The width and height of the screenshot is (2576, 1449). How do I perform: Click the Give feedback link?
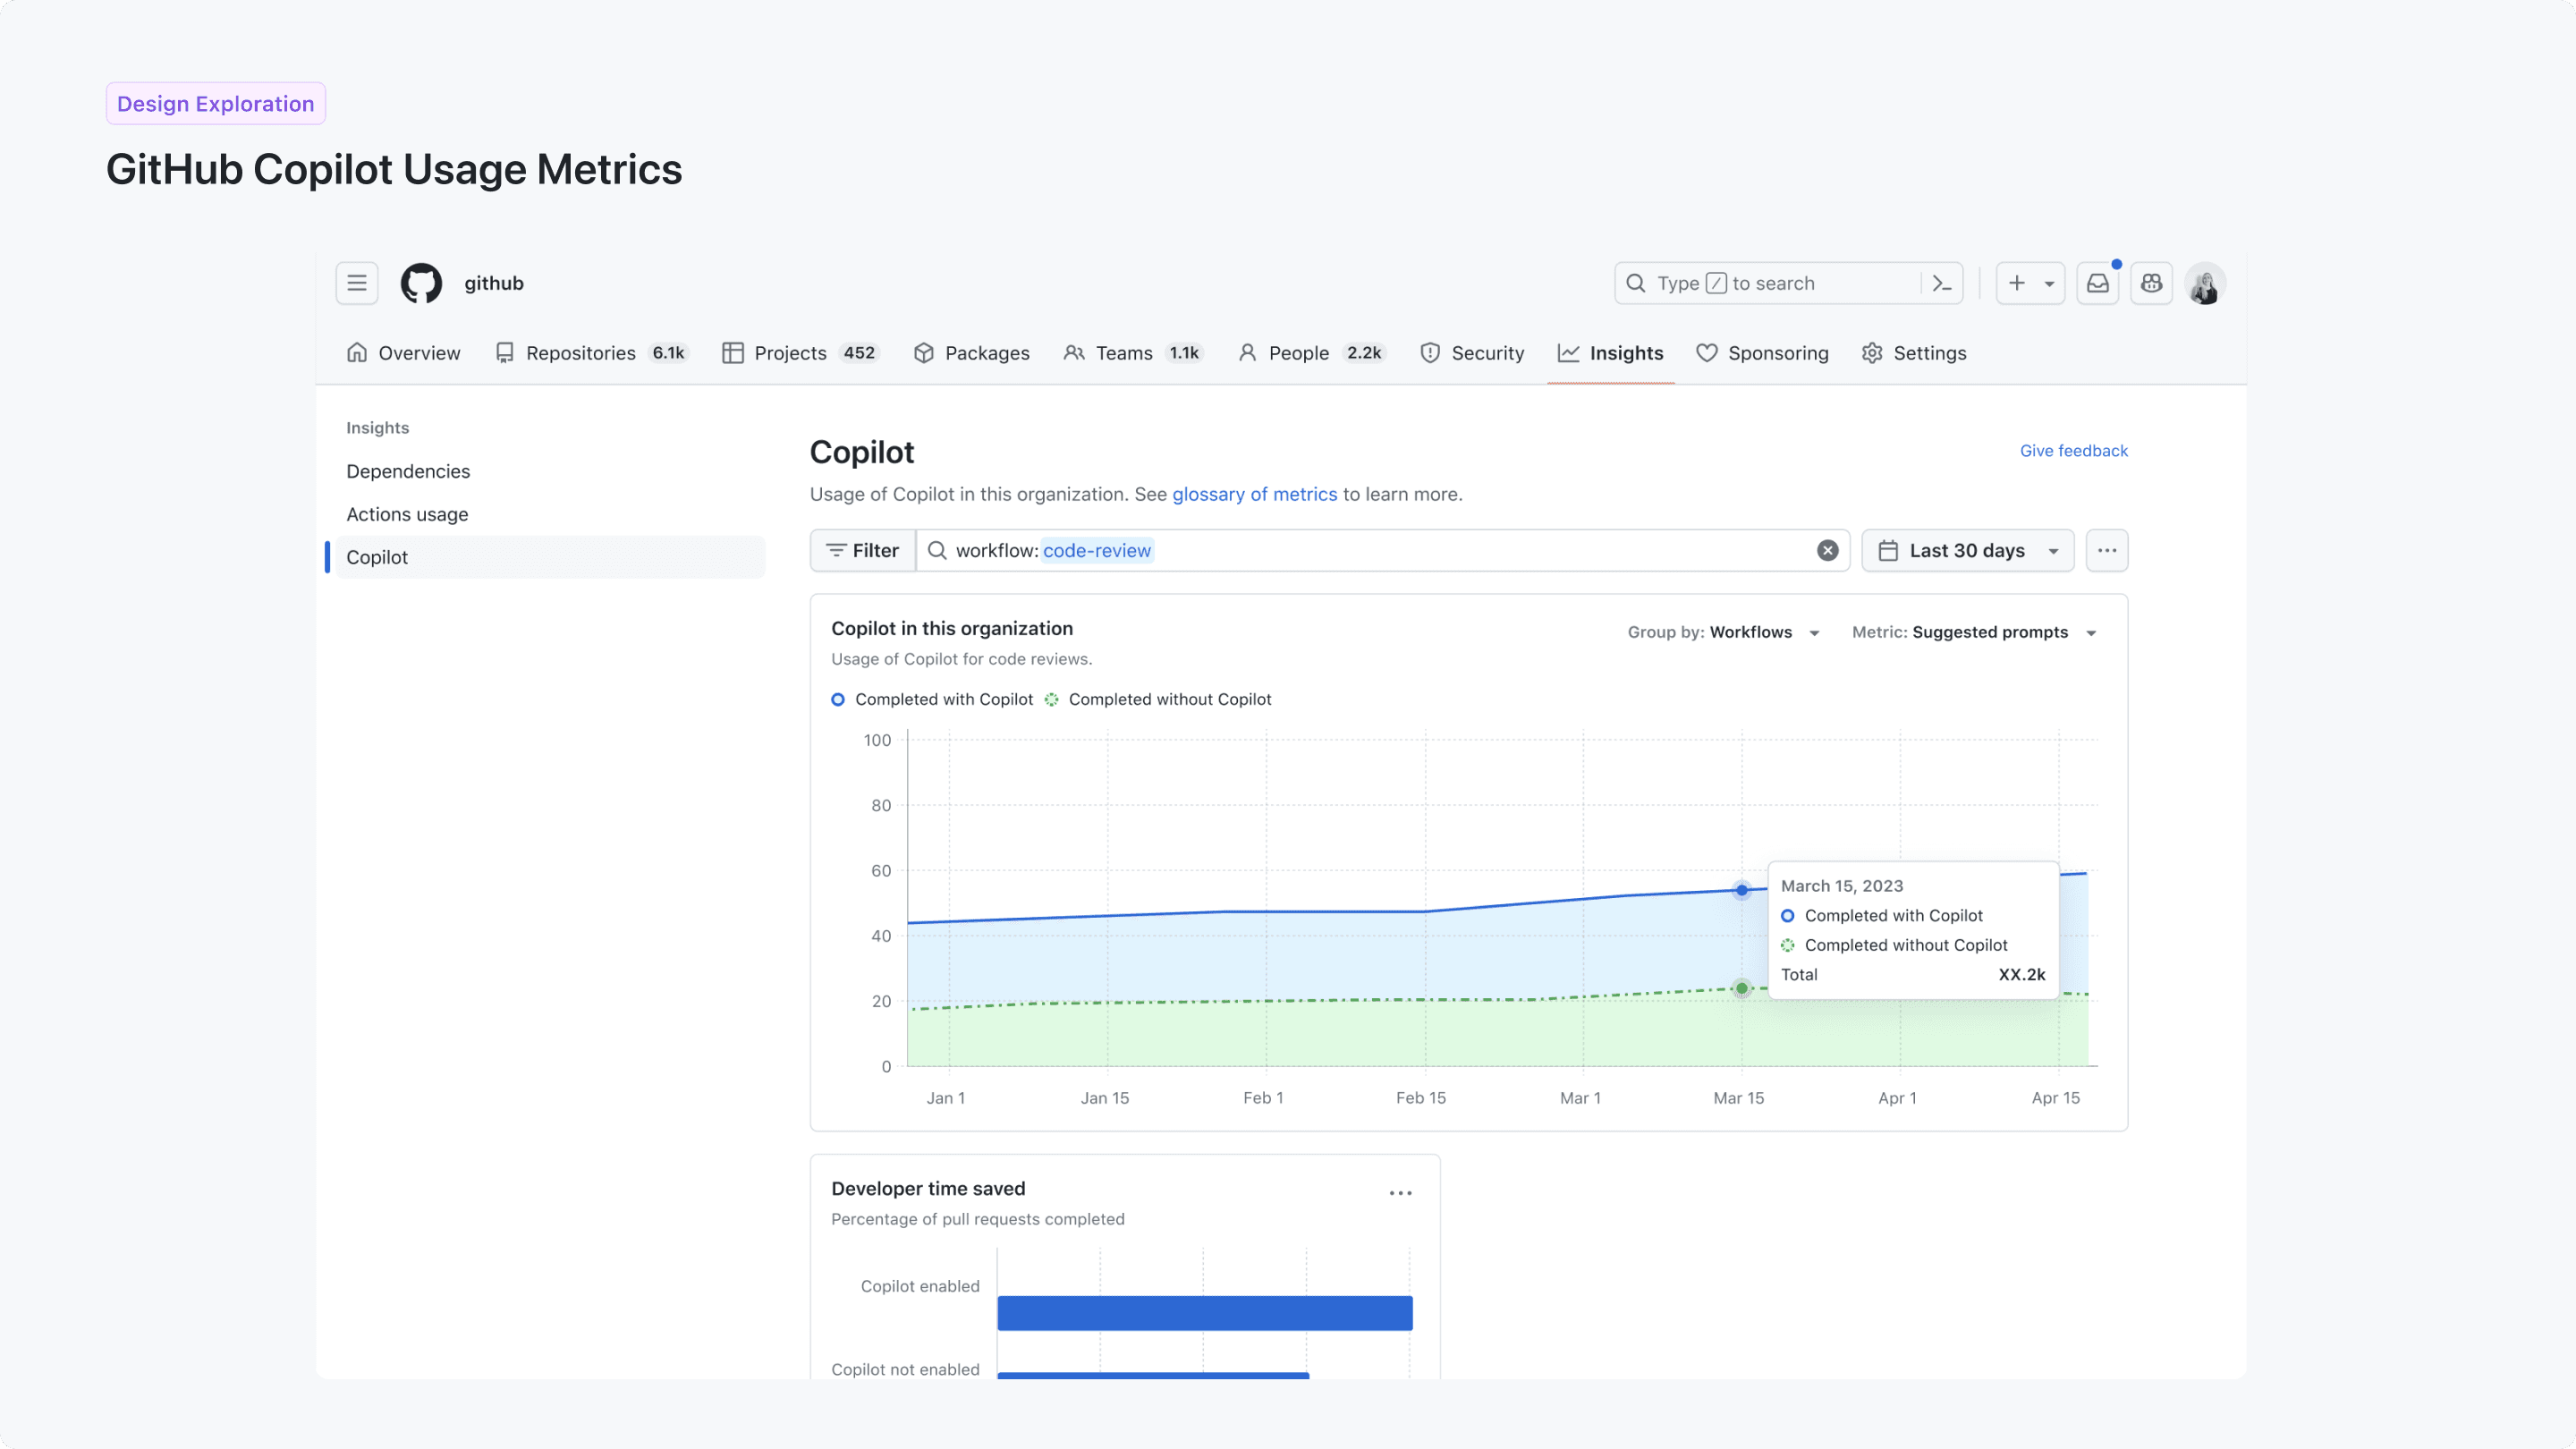point(2073,450)
